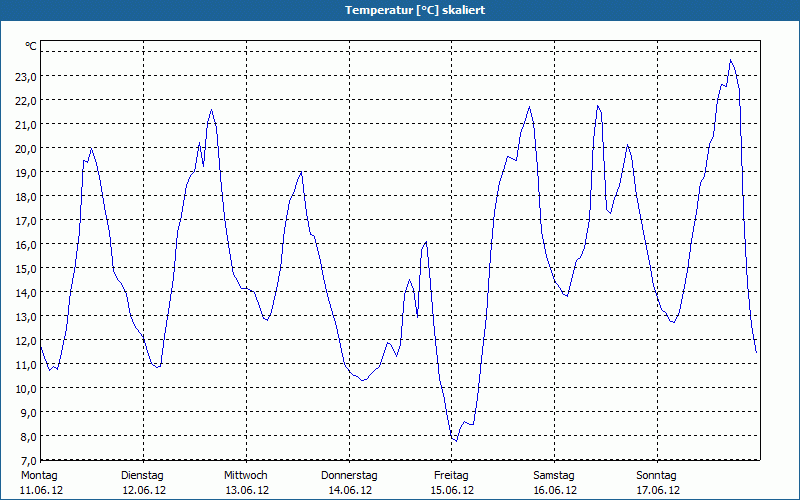Viewport: 800px width, 500px height.
Task: Click the Dienstag day label
Action: click(142, 476)
